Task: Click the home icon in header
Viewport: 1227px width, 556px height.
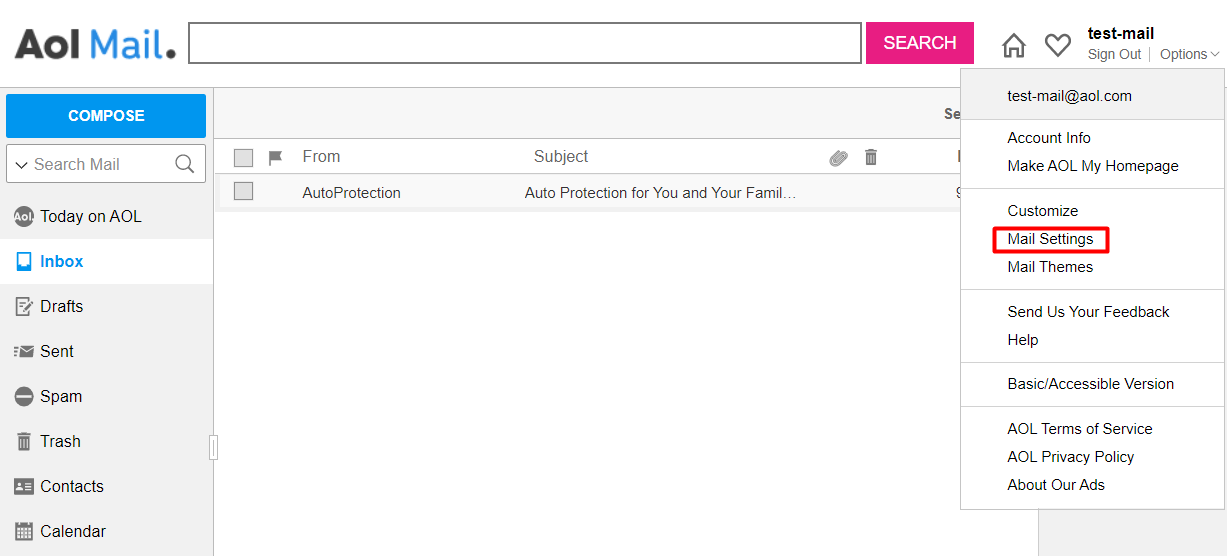Action: [1014, 45]
